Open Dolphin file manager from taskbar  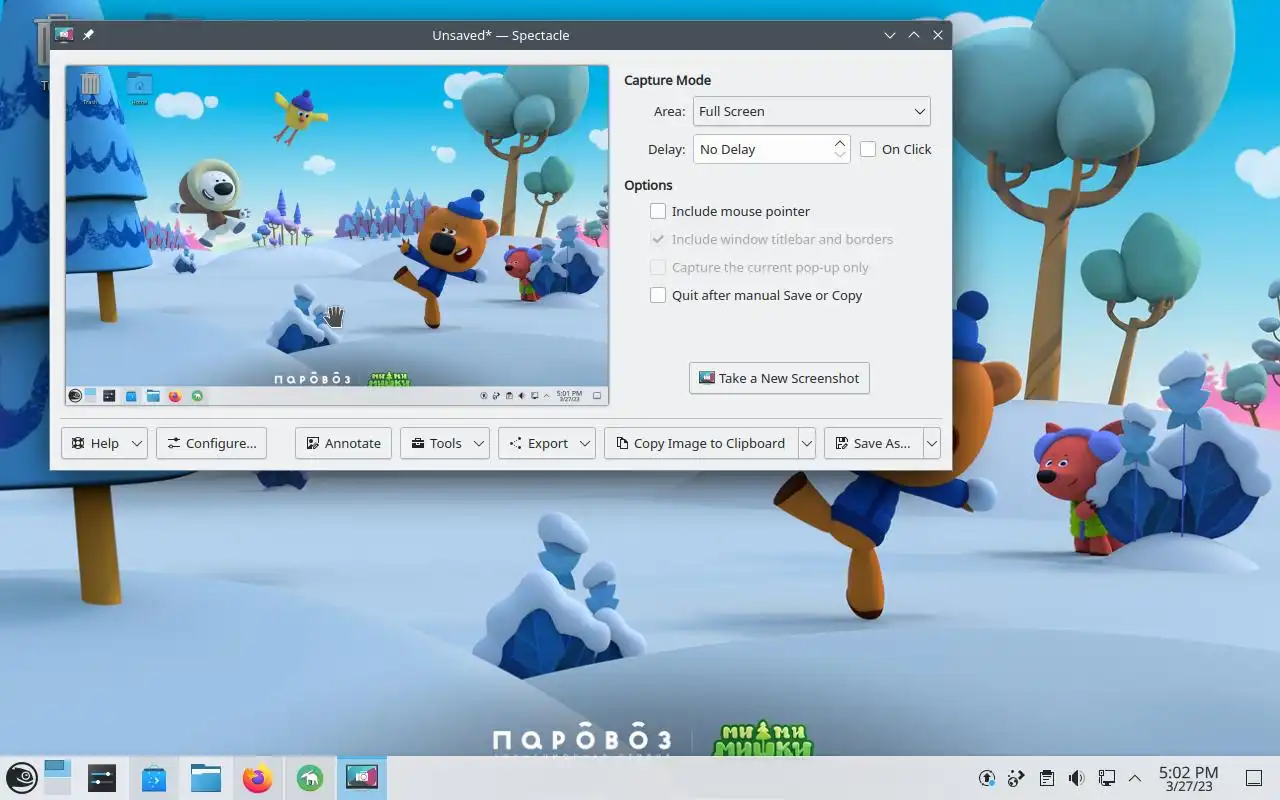coord(206,777)
